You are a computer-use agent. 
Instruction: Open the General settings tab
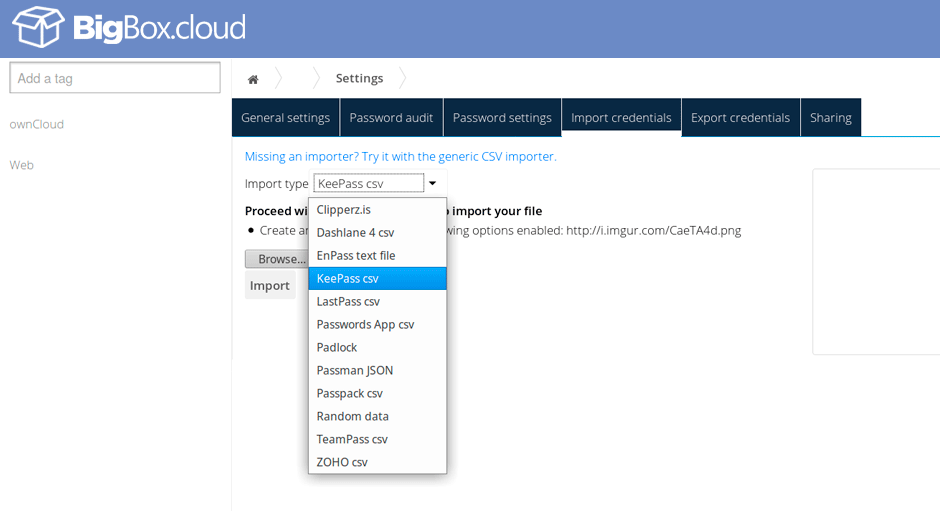tap(285, 118)
